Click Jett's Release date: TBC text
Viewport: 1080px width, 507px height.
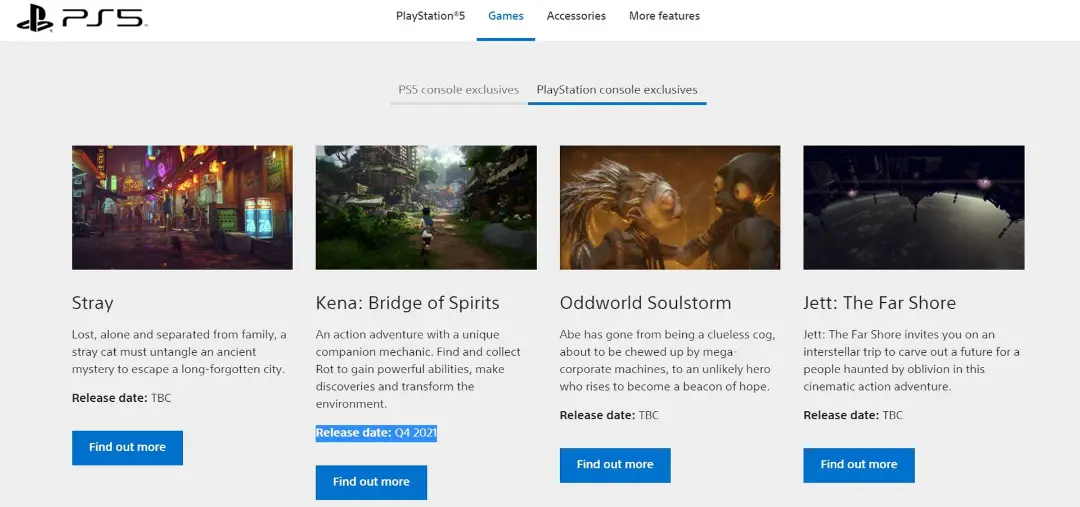(853, 415)
